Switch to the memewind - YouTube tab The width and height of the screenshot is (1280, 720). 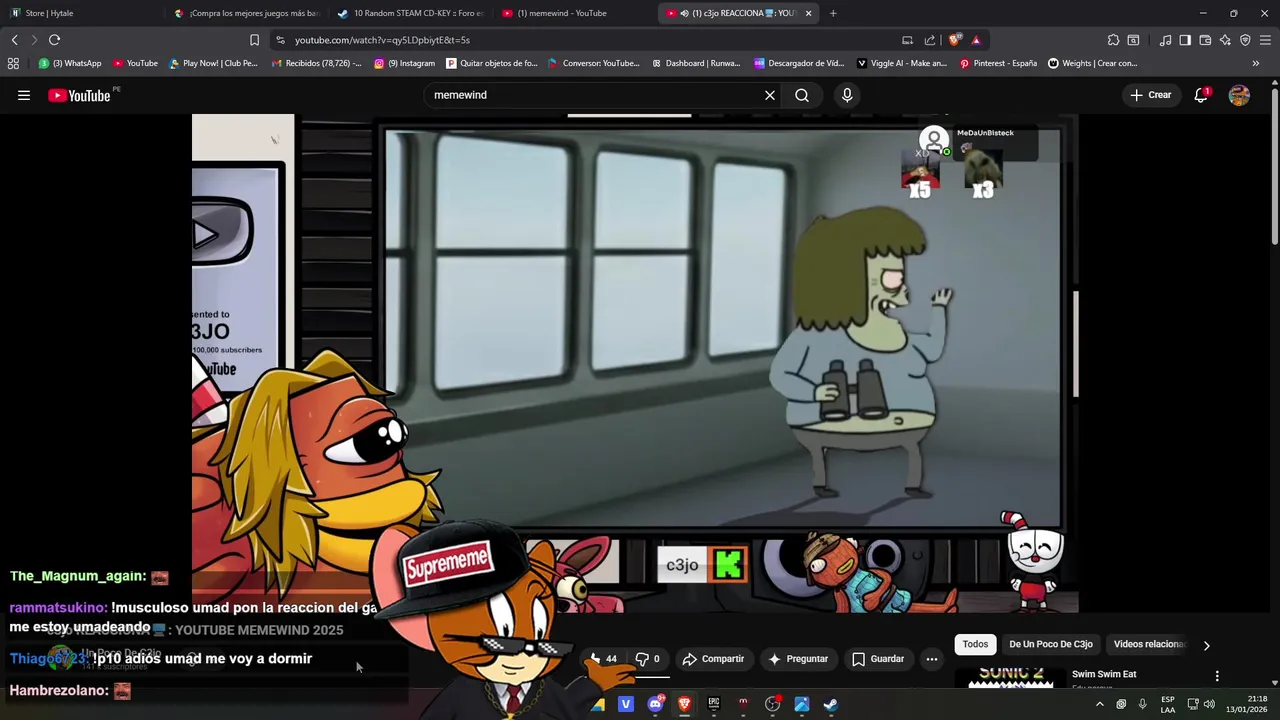[x=575, y=13]
